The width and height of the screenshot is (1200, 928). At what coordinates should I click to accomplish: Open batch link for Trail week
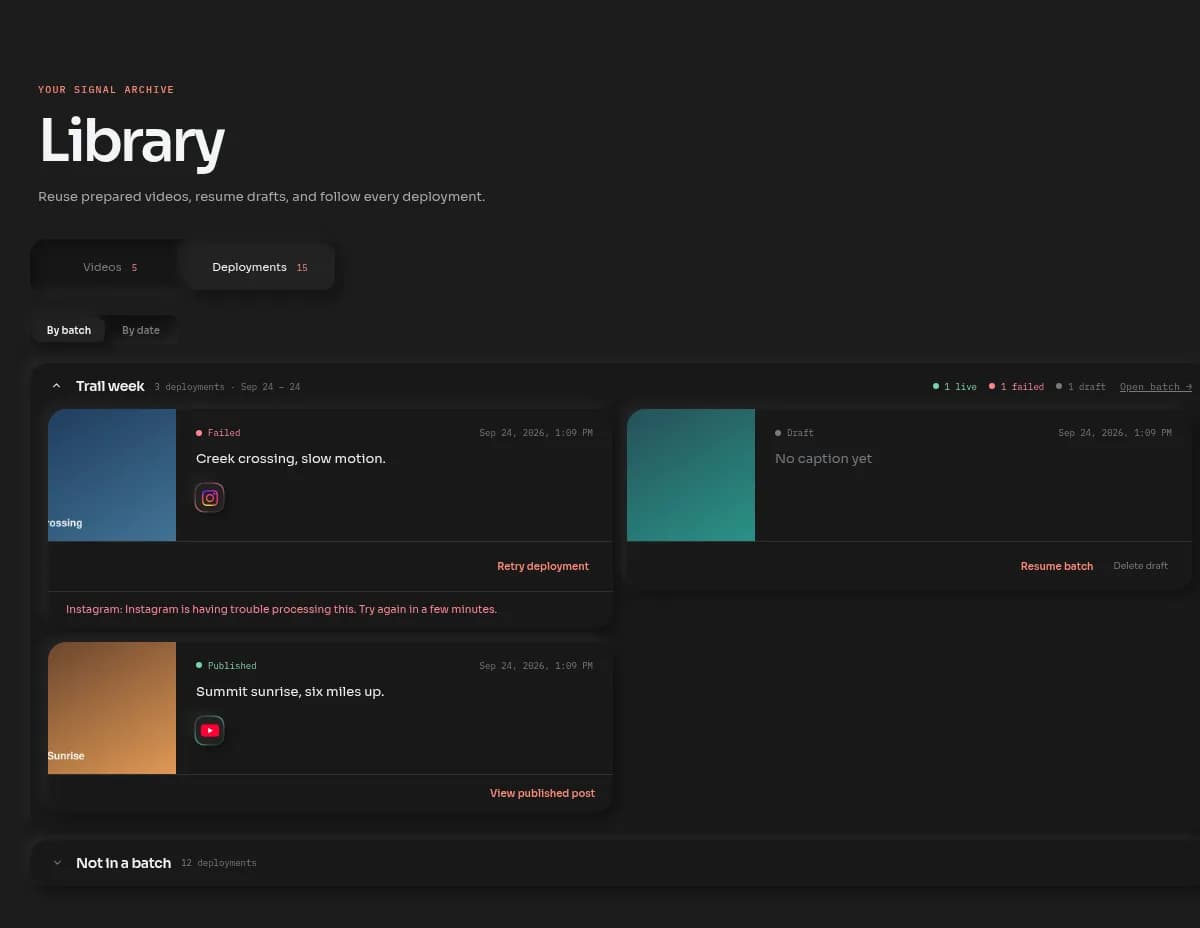coord(1156,387)
